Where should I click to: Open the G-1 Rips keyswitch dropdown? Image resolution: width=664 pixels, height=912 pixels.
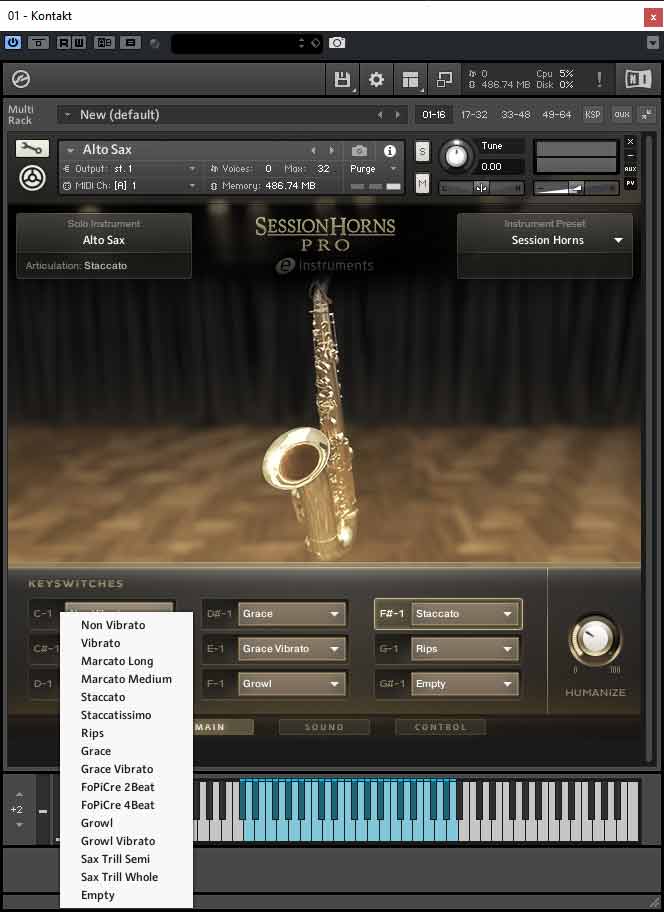coord(465,649)
